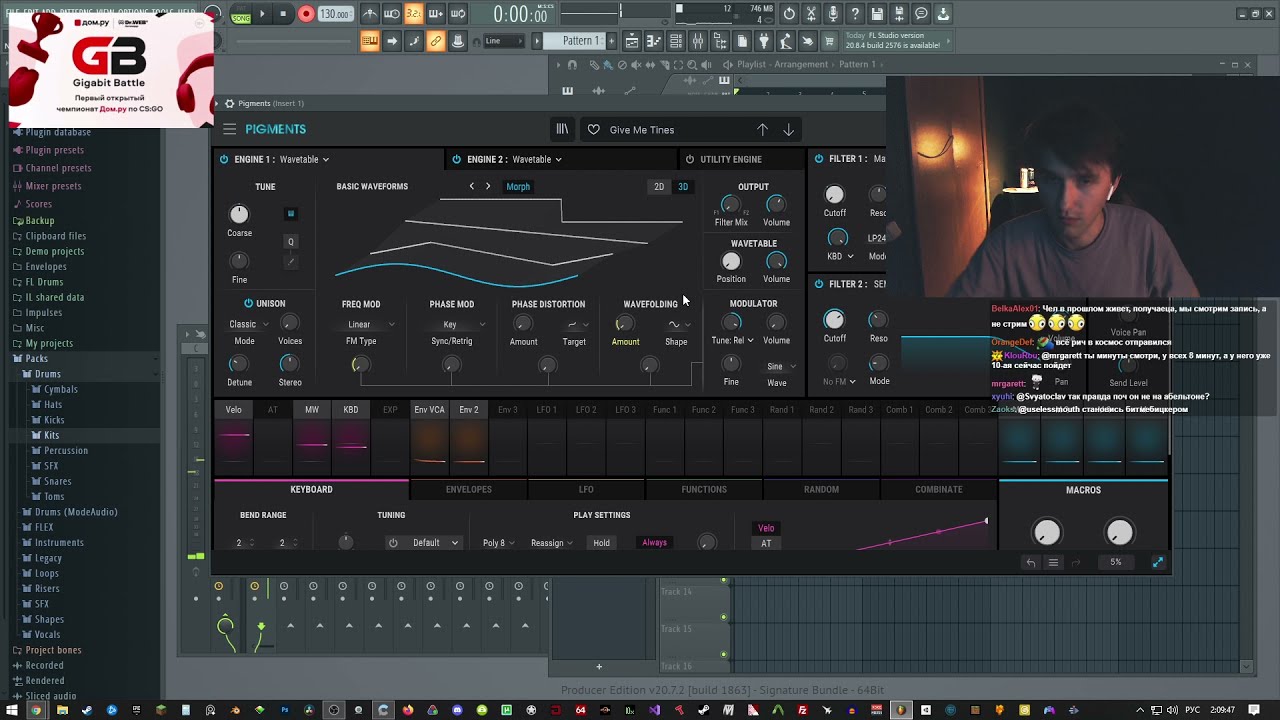Toggle Filter 2 power button
This screenshot has width=1280, height=720.
(x=819, y=284)
